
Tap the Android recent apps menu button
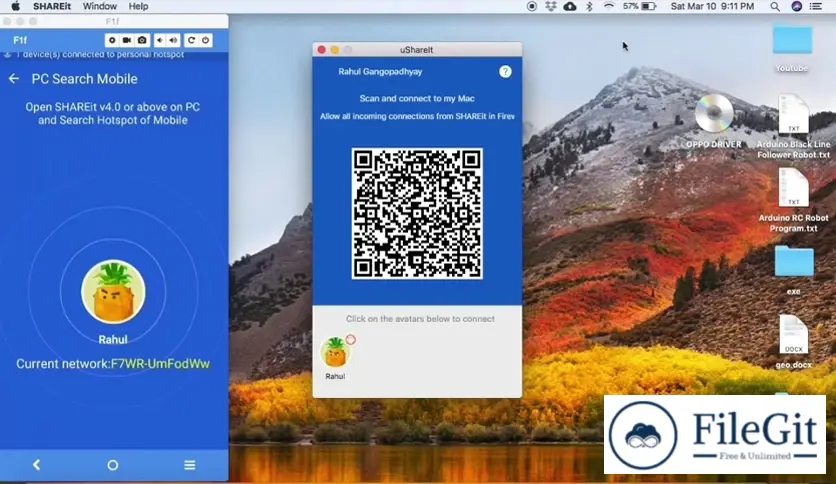point(189,465)
